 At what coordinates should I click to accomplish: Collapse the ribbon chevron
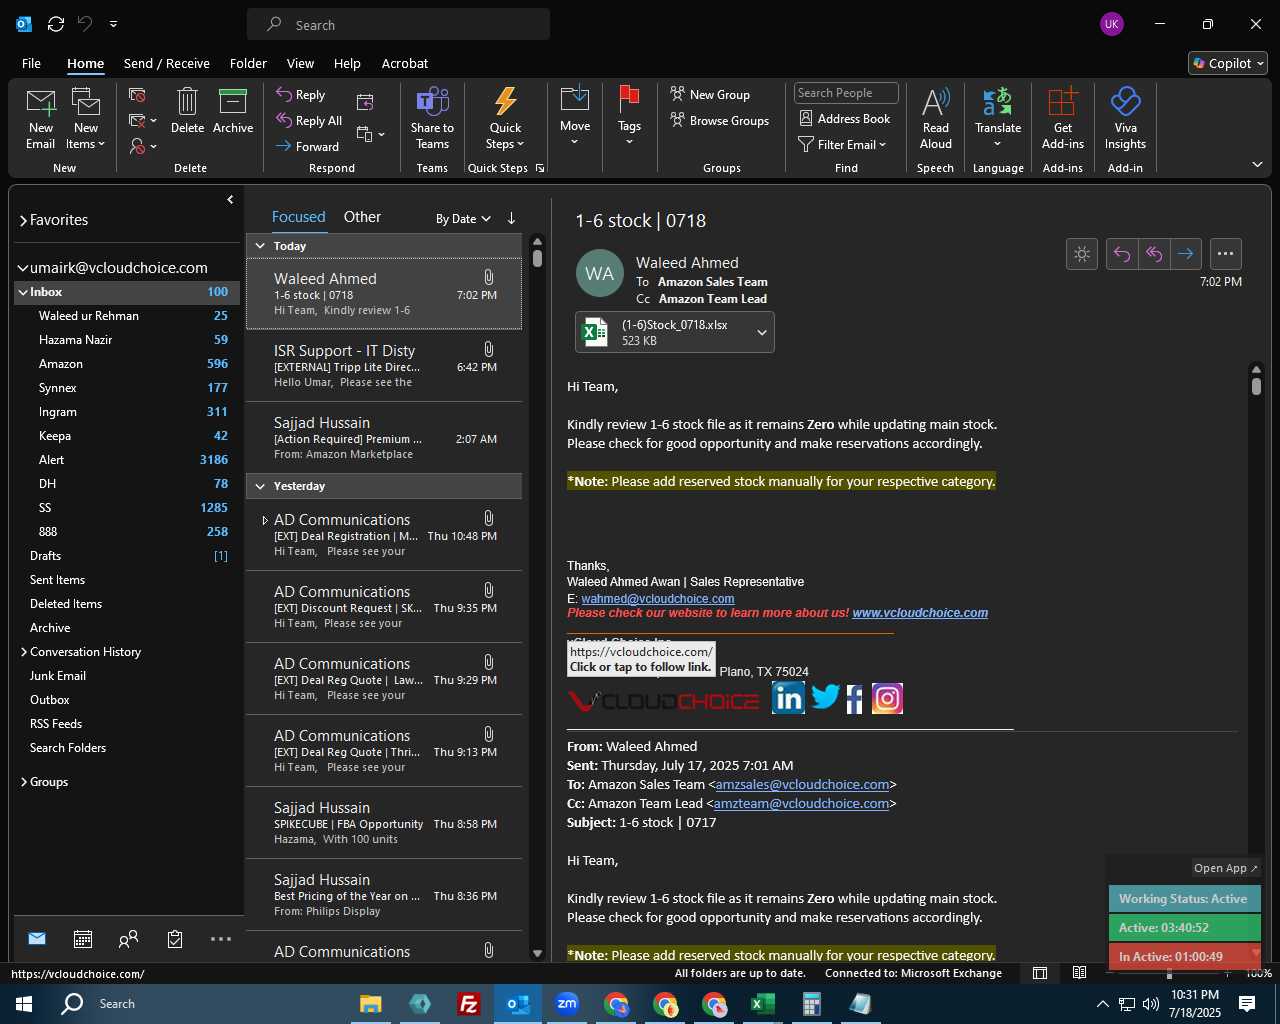click(x=1257, y=164)
